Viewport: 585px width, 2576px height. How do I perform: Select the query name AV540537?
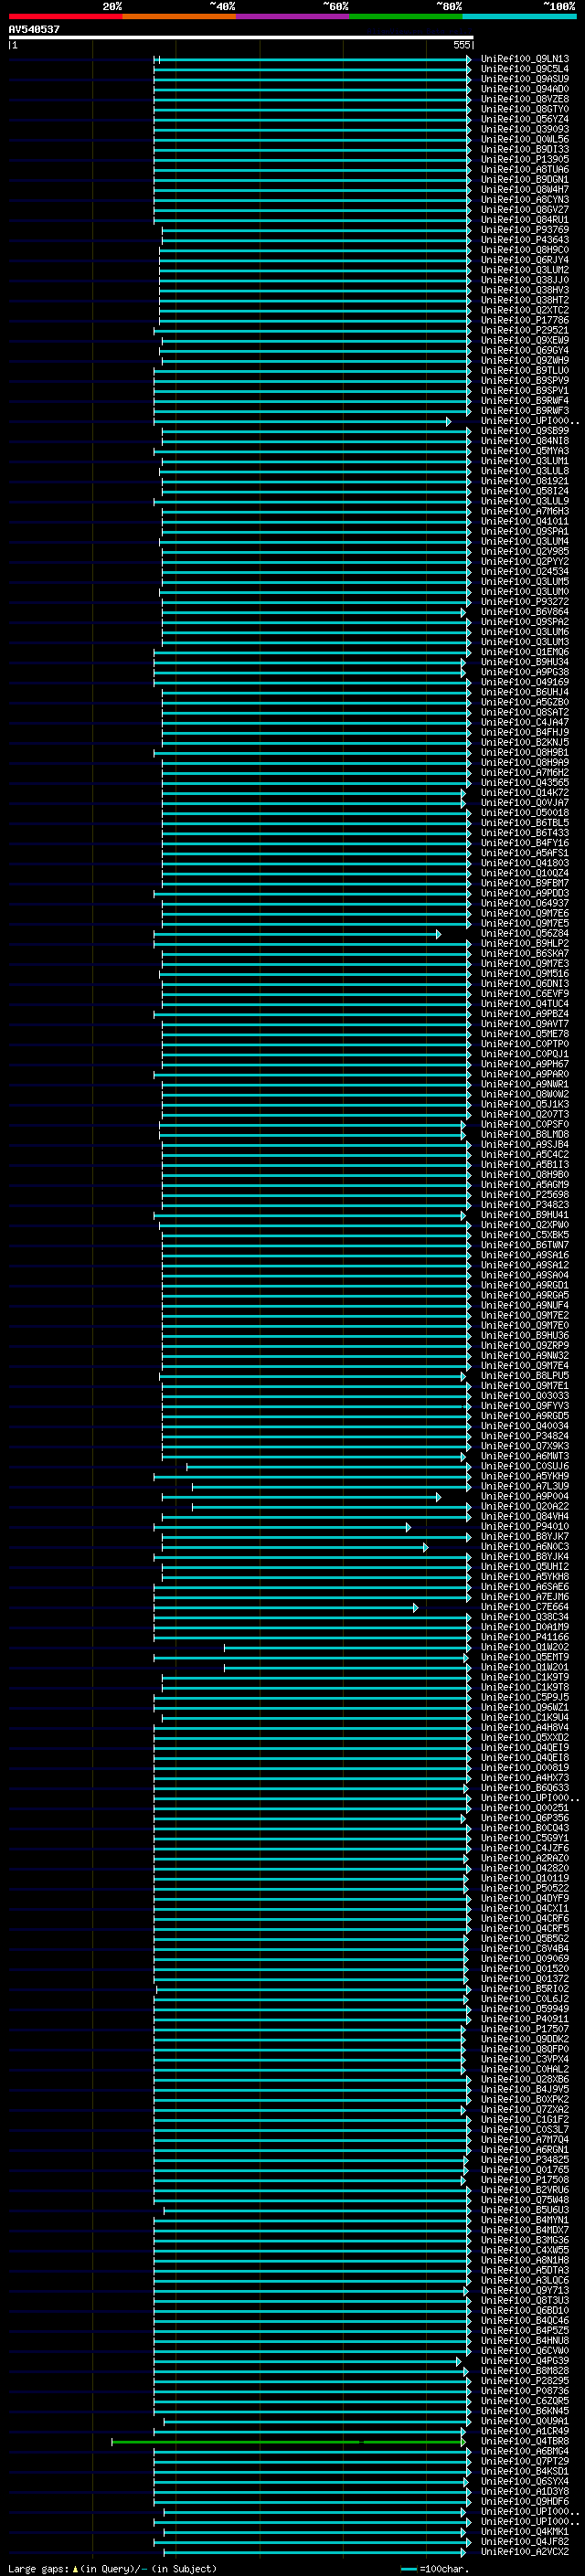pyautogui.click(x=34, y=29)
